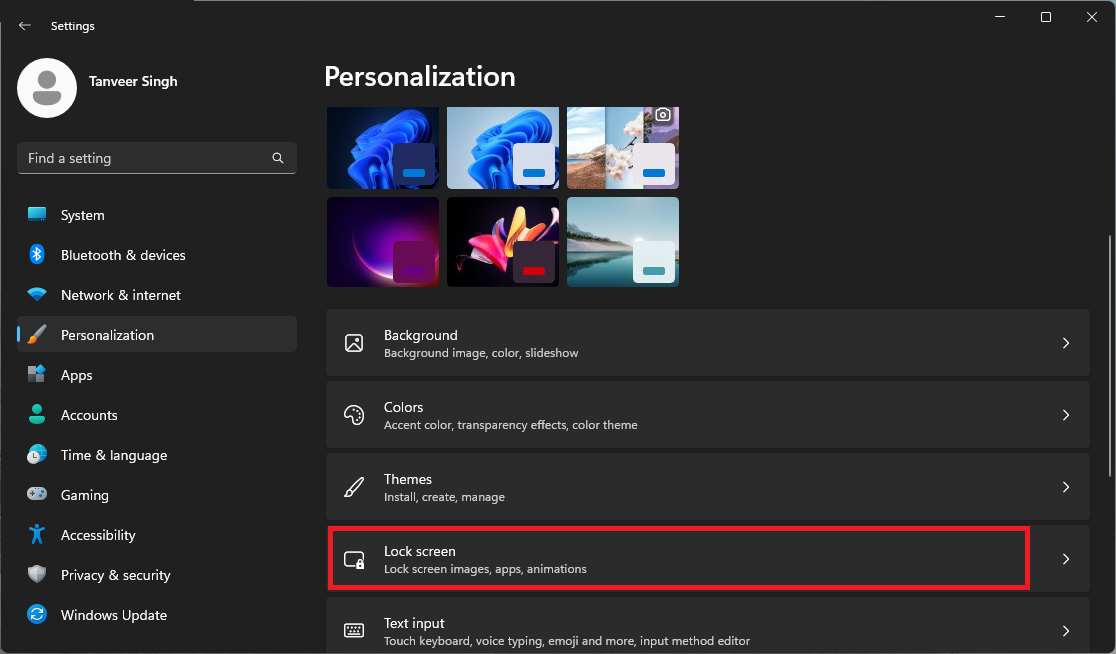Click the Find a setting search box
1116x654 pixels.
tap(156, 158)
